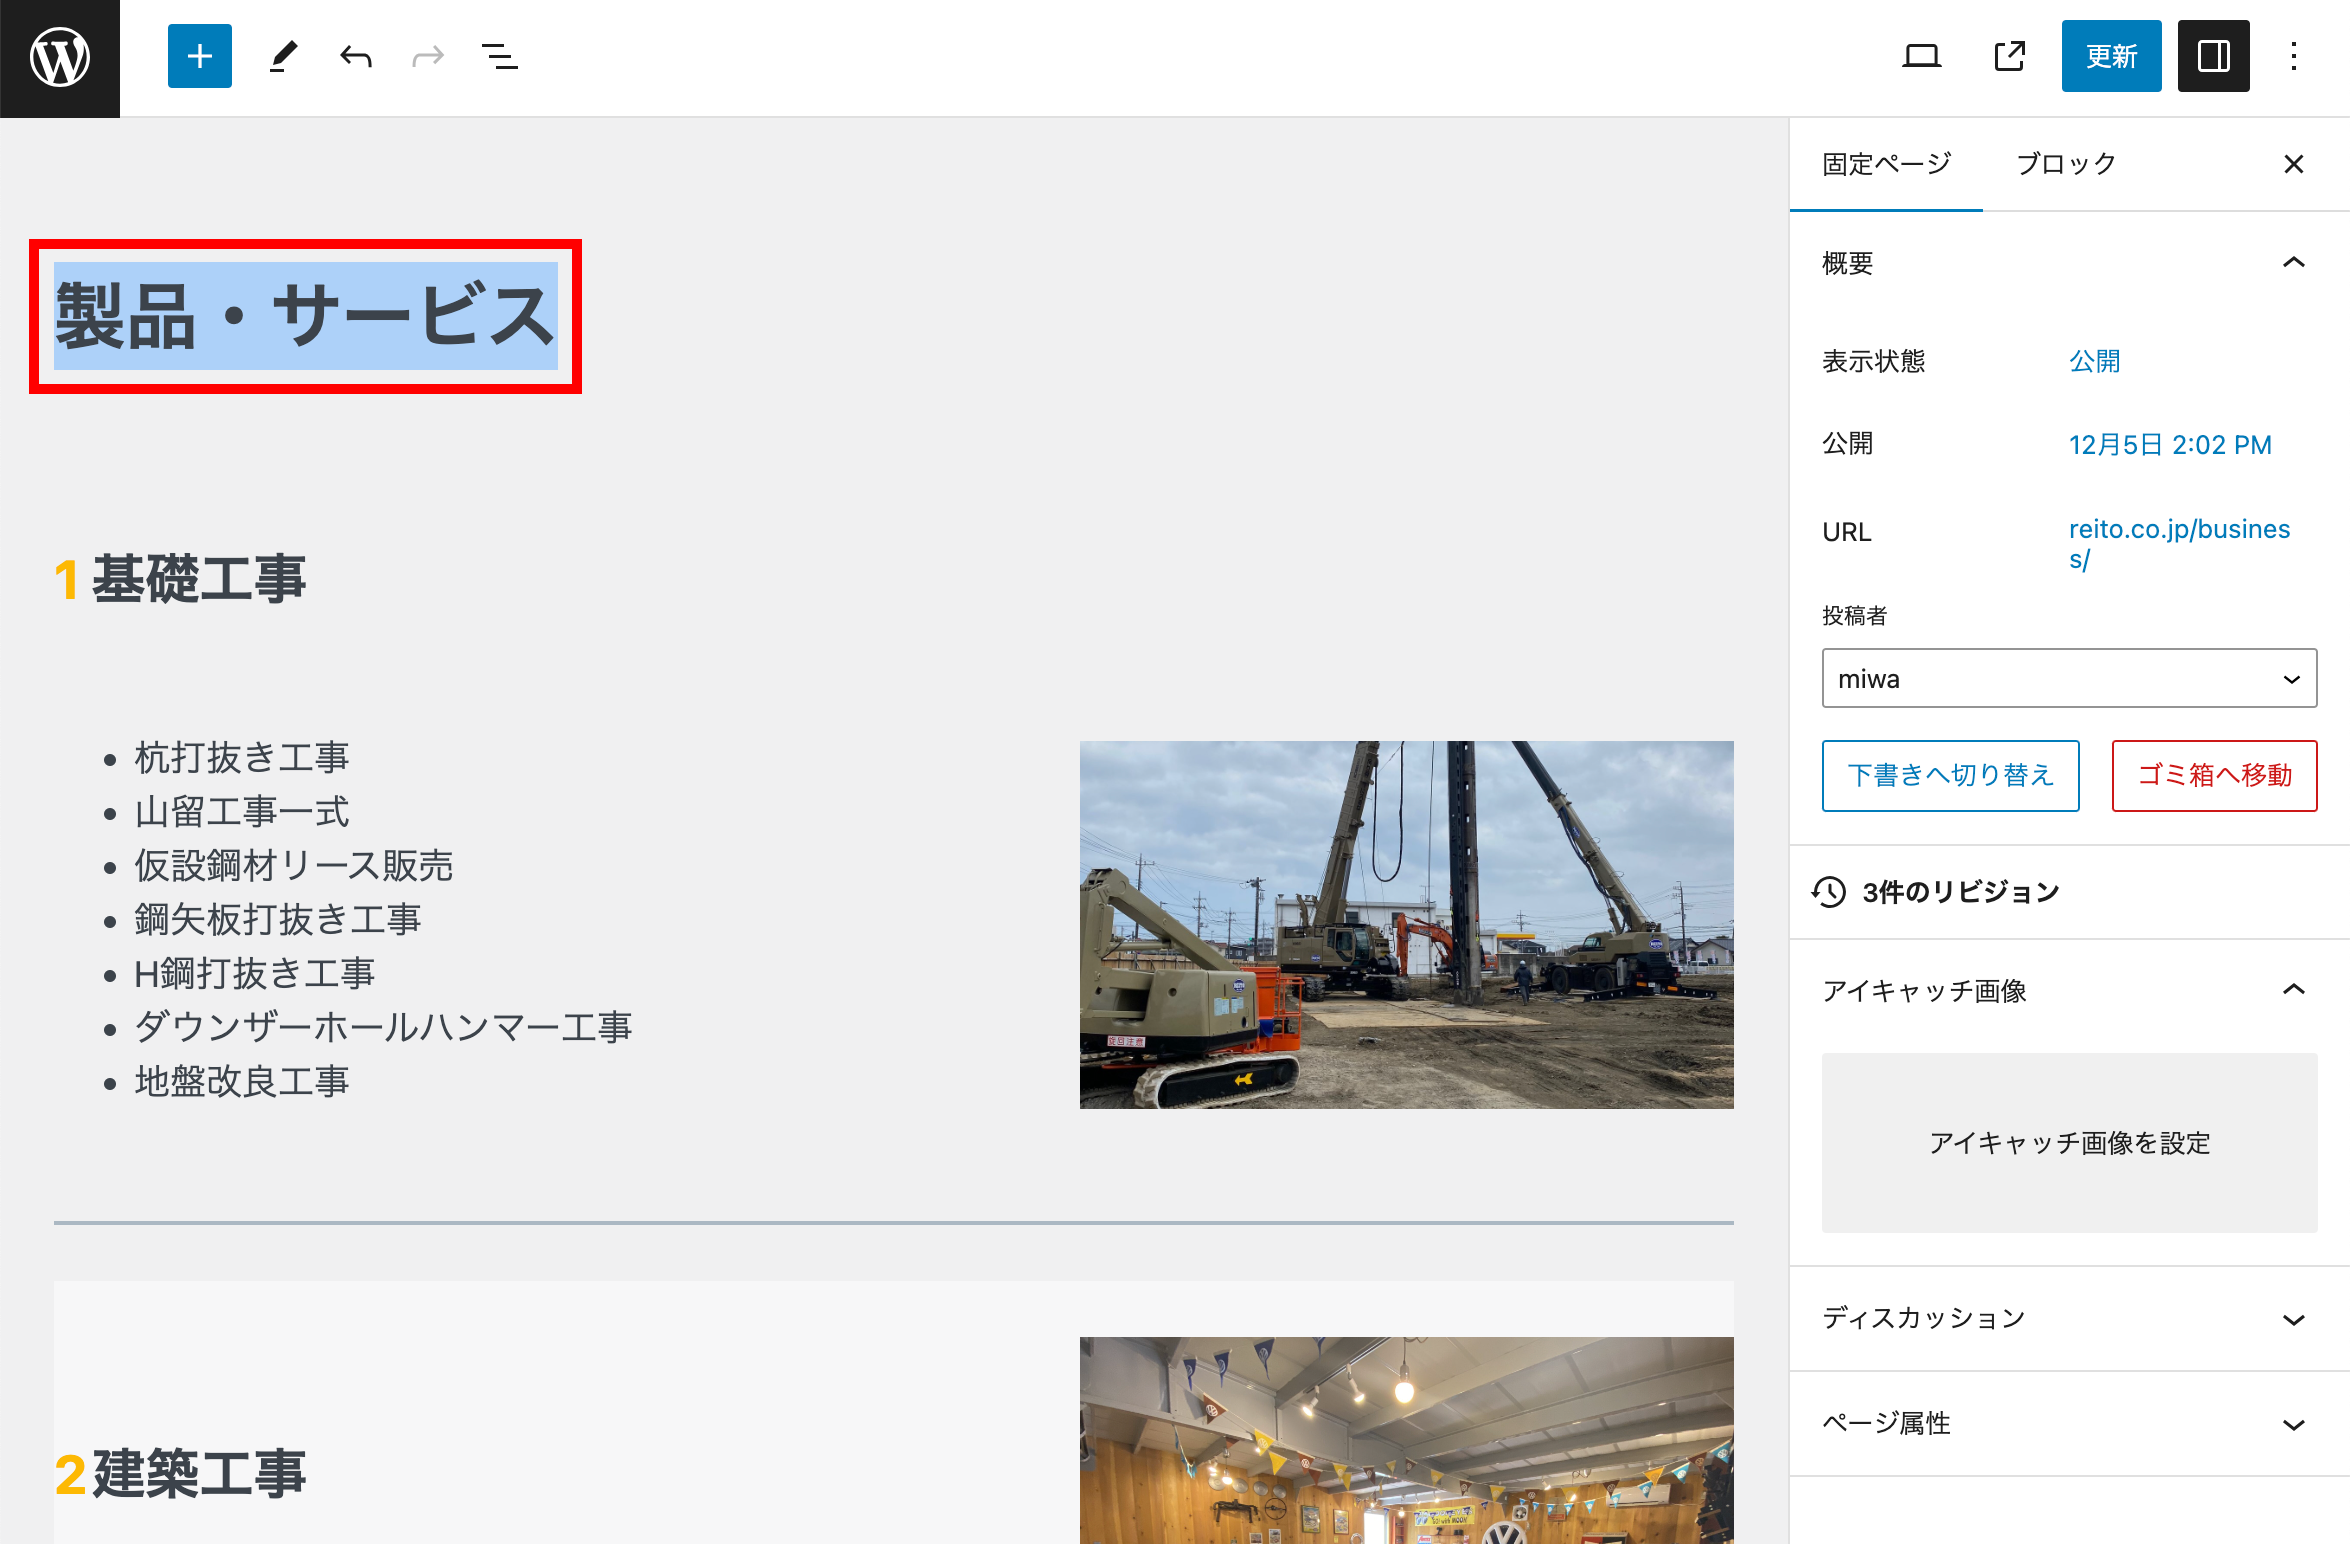2350x1544 pixels.
Task: Expand the ページ属性 section
Action: (x=2293, y=1424)
